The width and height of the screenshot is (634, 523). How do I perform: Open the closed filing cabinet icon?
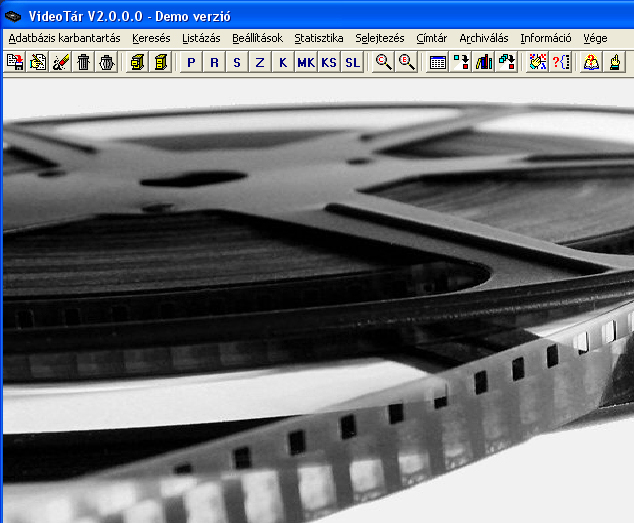161,62
